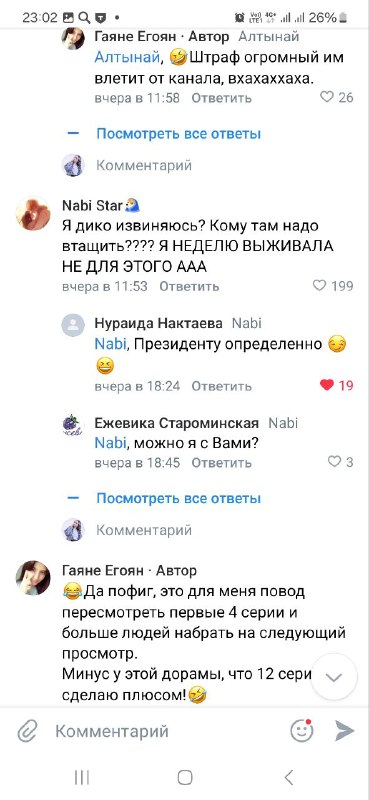Open the emoji sticker picker
The height and width of the screenshot is (800, 369).
(x=302, y=731)
